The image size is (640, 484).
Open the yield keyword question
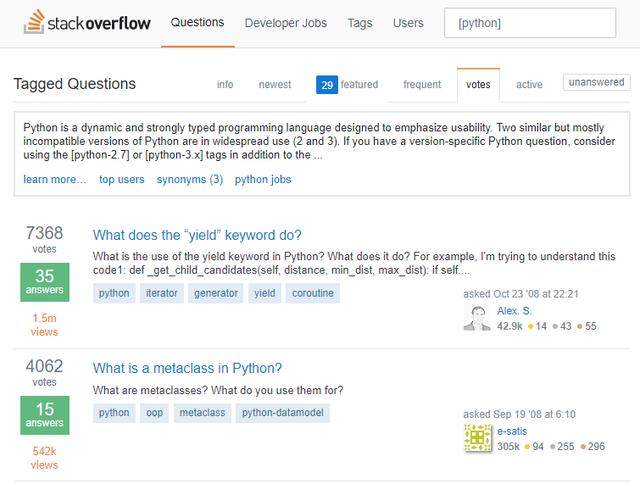[197, 235]
